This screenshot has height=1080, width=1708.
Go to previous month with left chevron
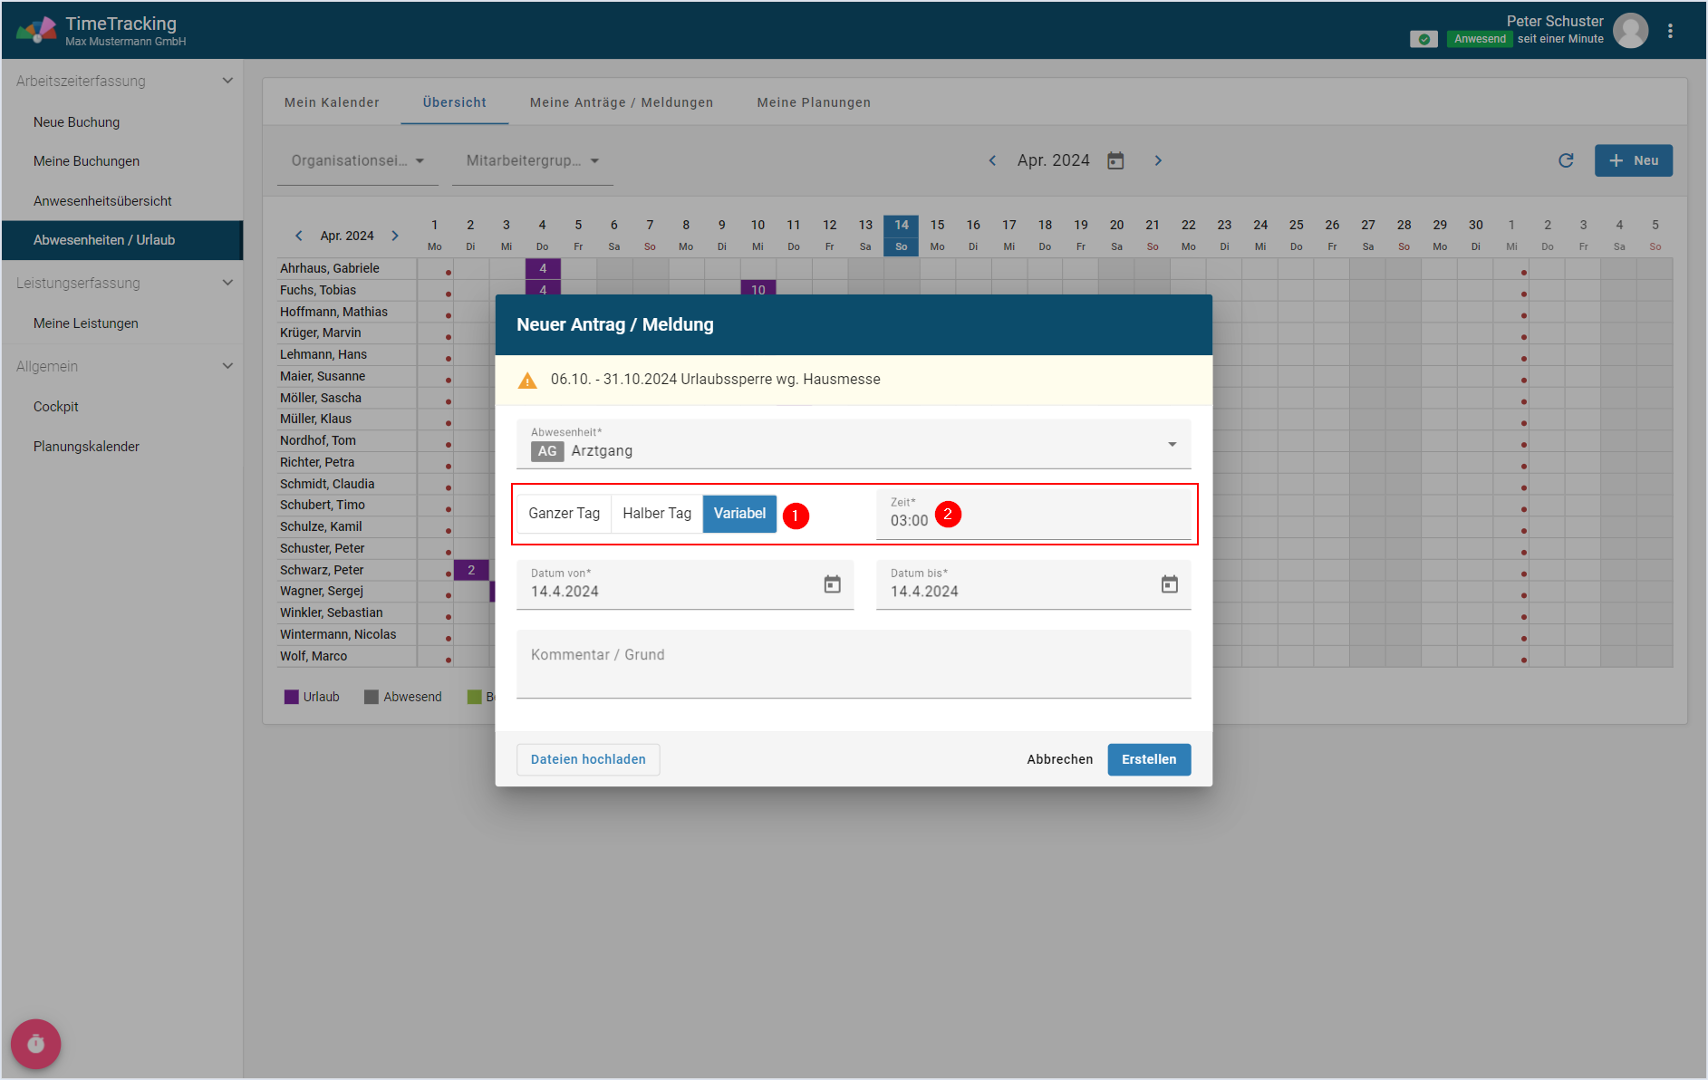[x=992, y=161]
